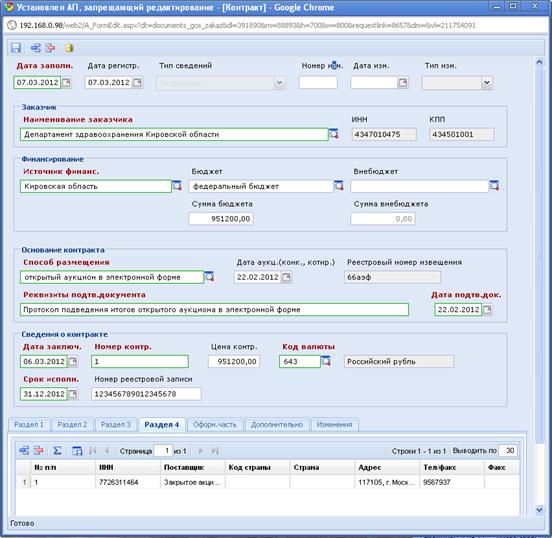Click the Поставщик column header
The image size is (552, 538).
click(x=193, y=467)
